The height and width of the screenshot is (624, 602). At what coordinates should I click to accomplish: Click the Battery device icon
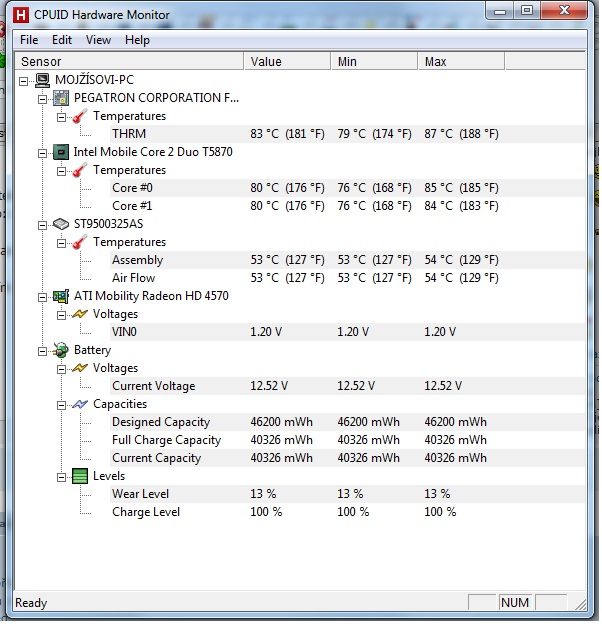coord(61,350)
